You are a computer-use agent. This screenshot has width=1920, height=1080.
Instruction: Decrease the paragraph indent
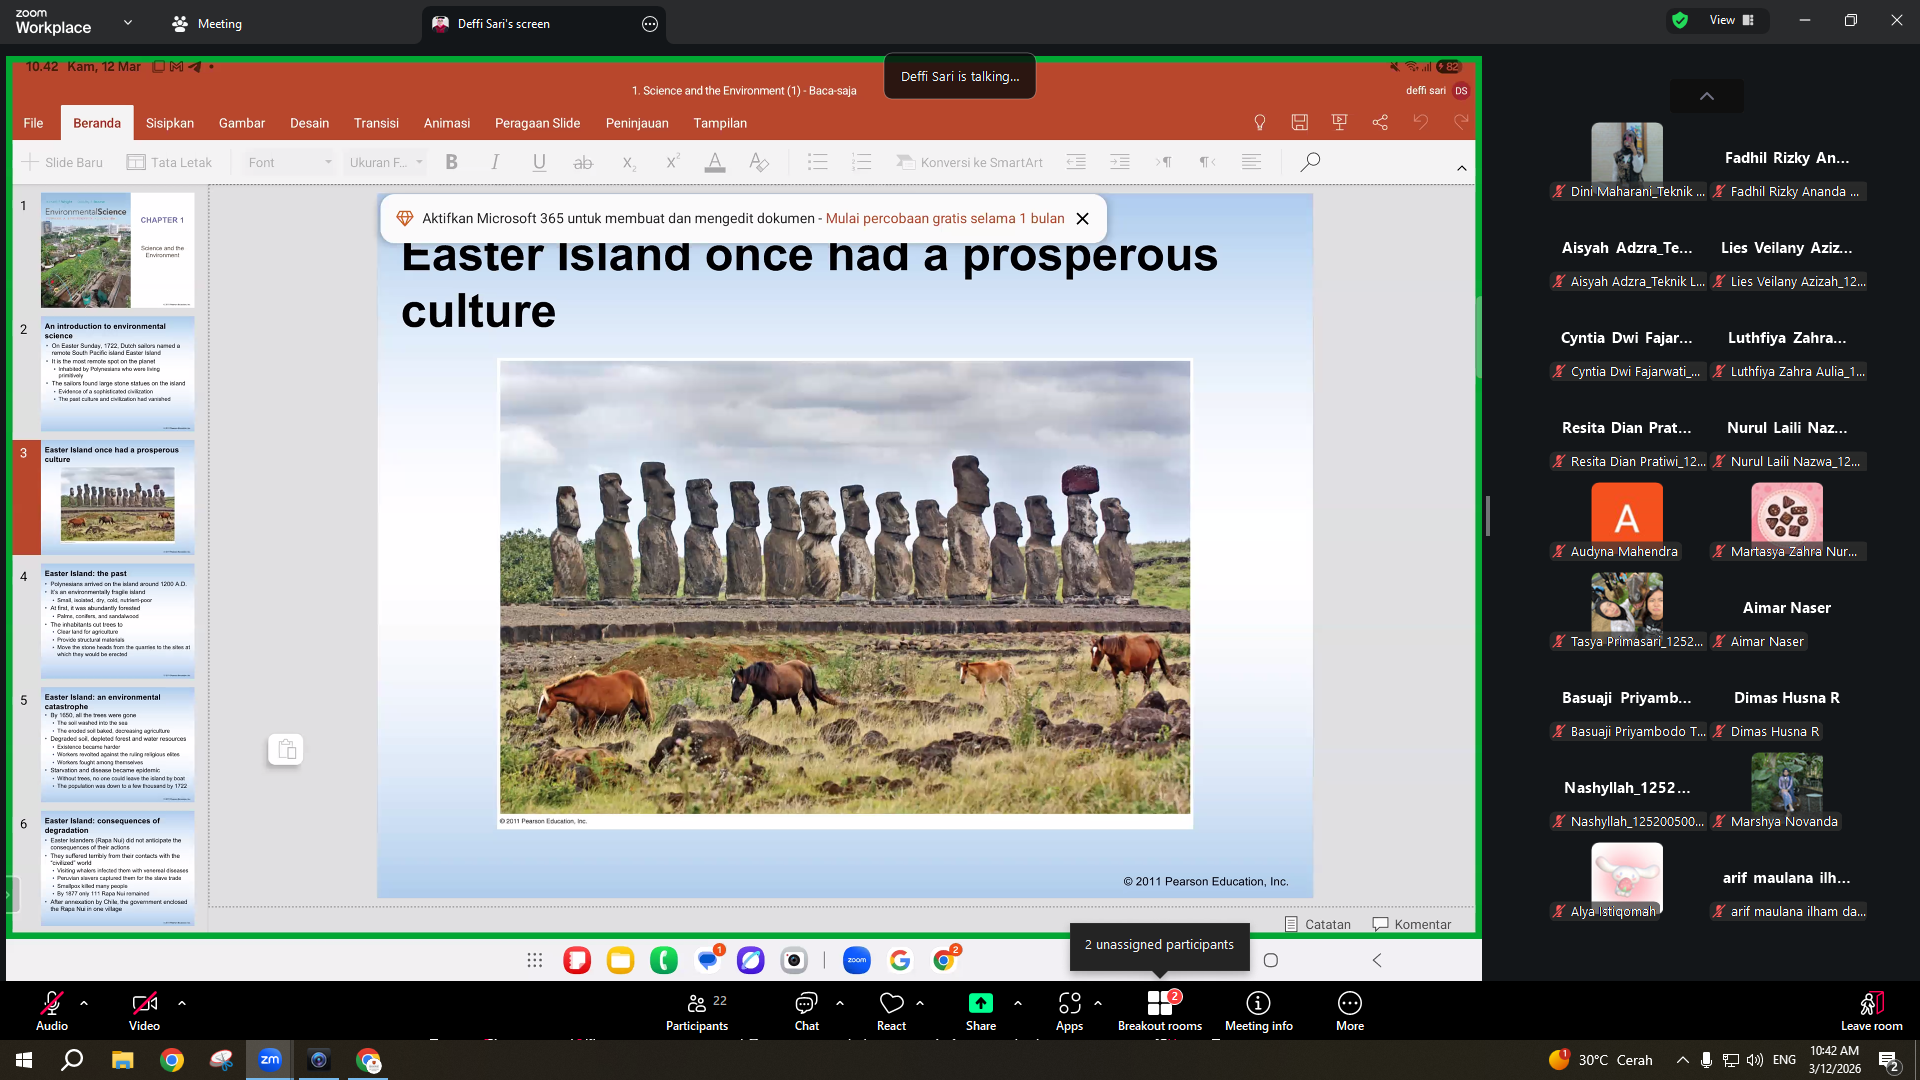click(x=1076, y=162)
